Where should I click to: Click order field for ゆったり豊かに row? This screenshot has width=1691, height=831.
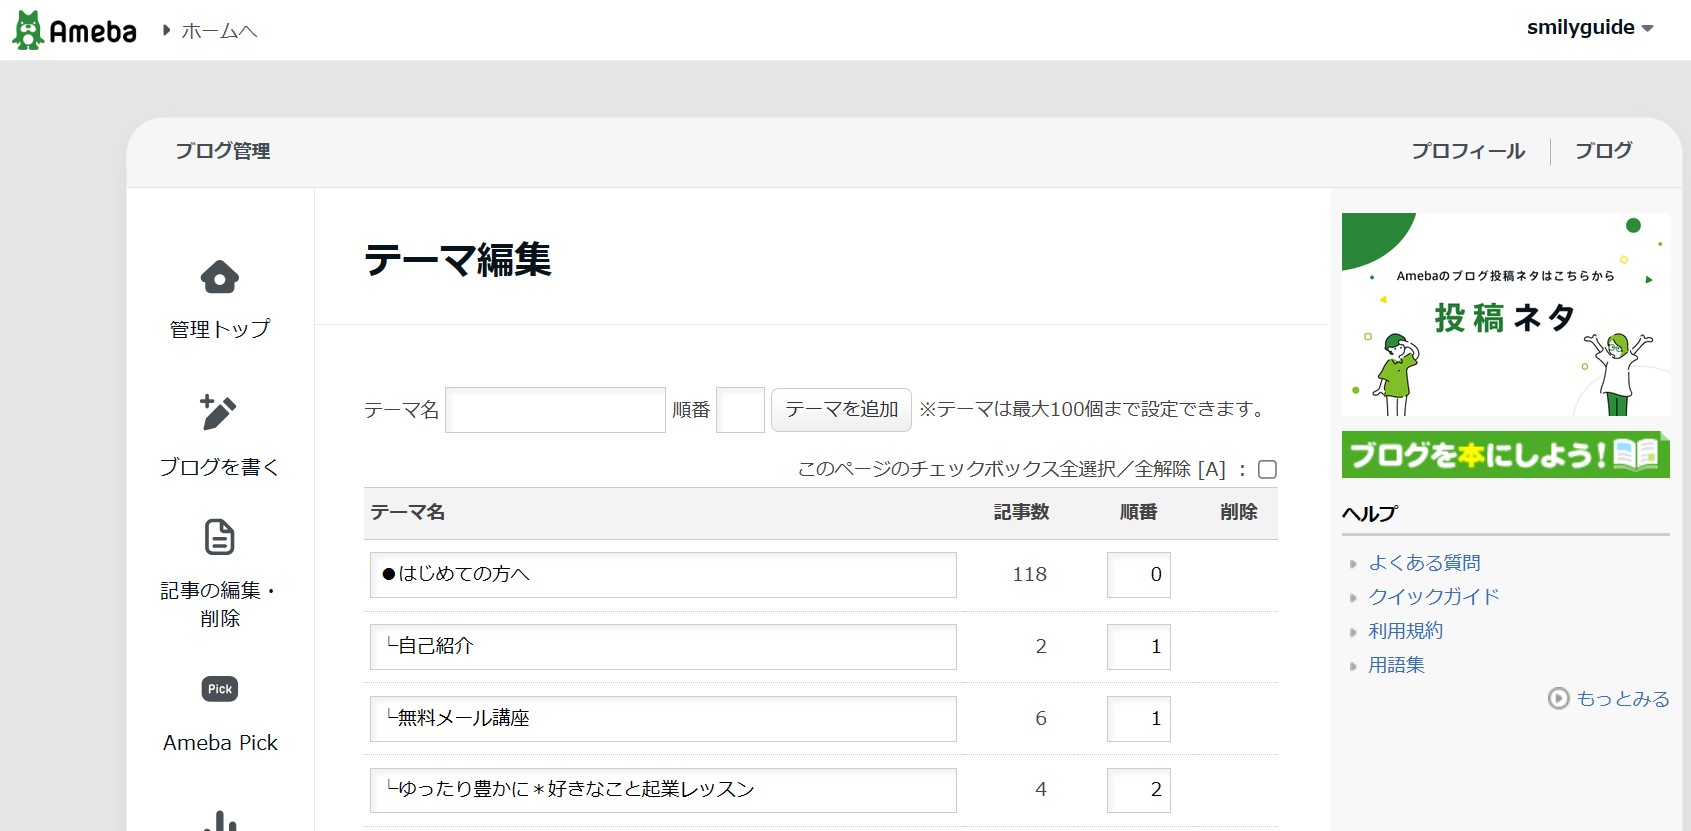(x=1139, y=790)
